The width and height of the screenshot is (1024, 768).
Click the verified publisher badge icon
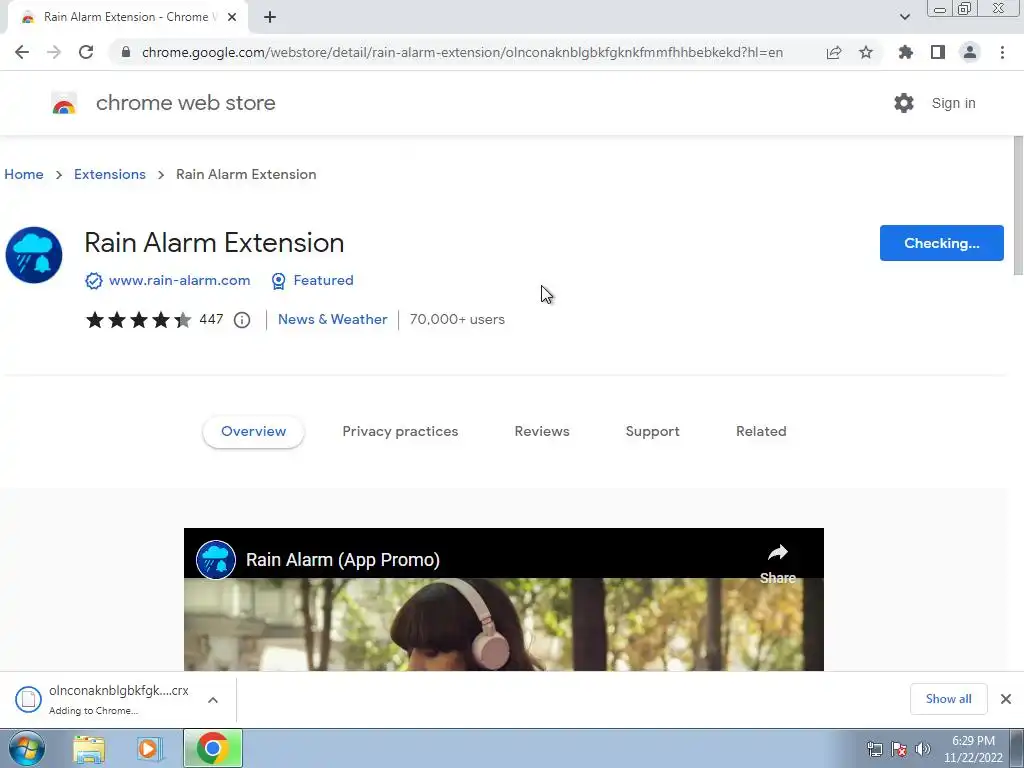pos(93,281)
